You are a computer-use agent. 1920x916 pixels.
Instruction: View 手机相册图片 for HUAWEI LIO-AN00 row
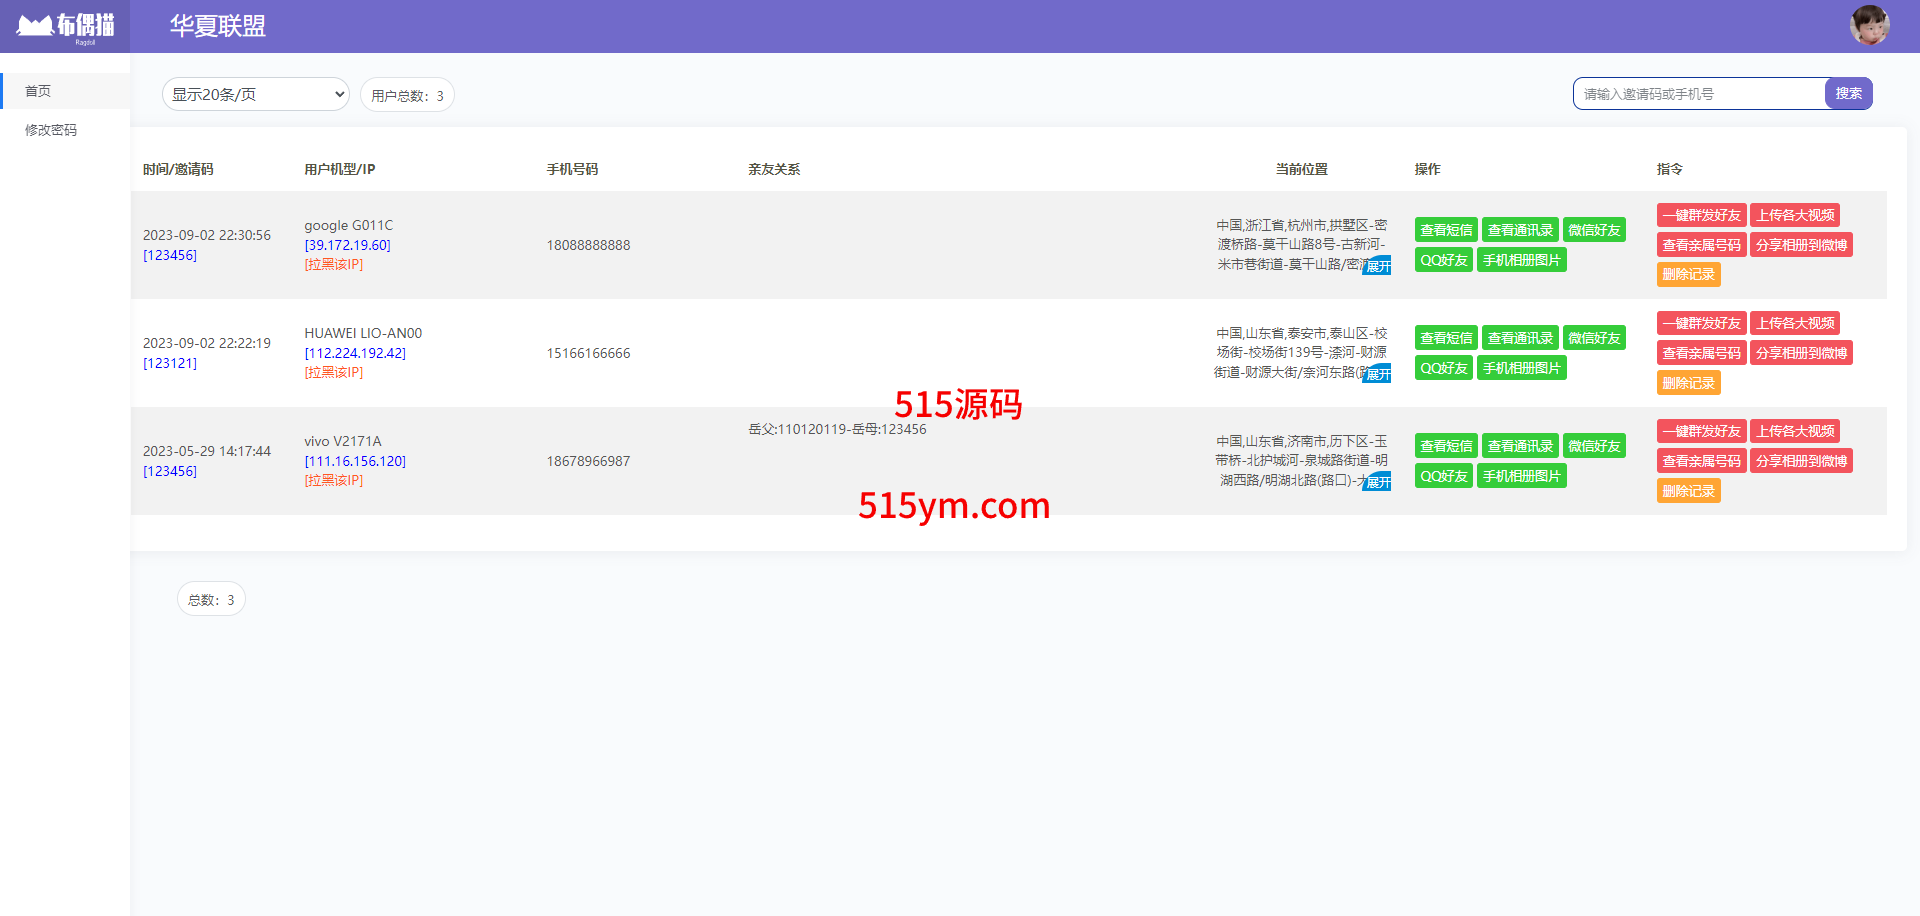pyautogui.click(x=1521, y=368)
